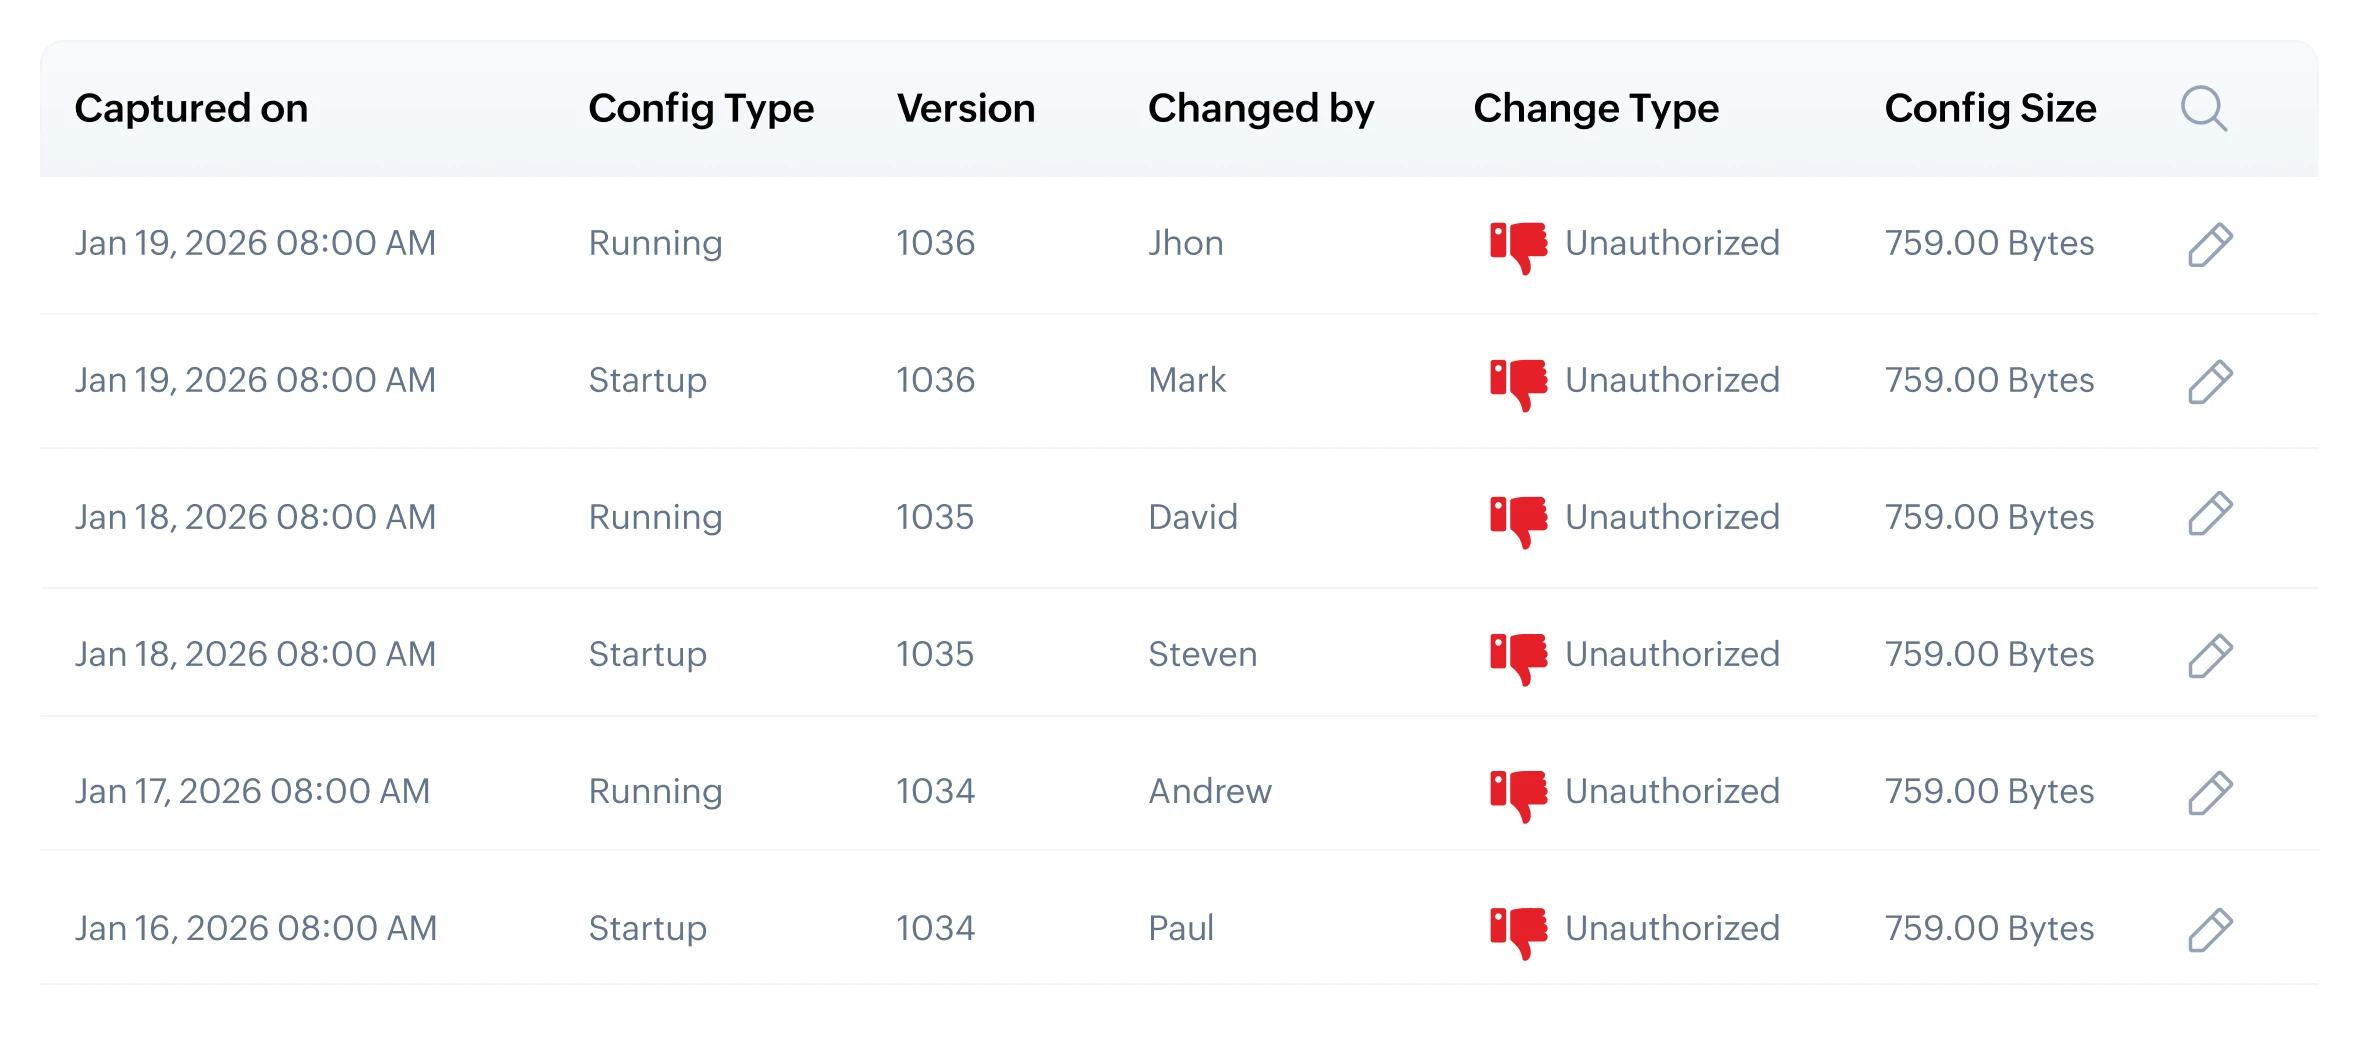Click the Unauthorized thumbs-down icon on Jhon's row
The width and height of the screenshot is (2359, 1040).
tap(1517, 243)
